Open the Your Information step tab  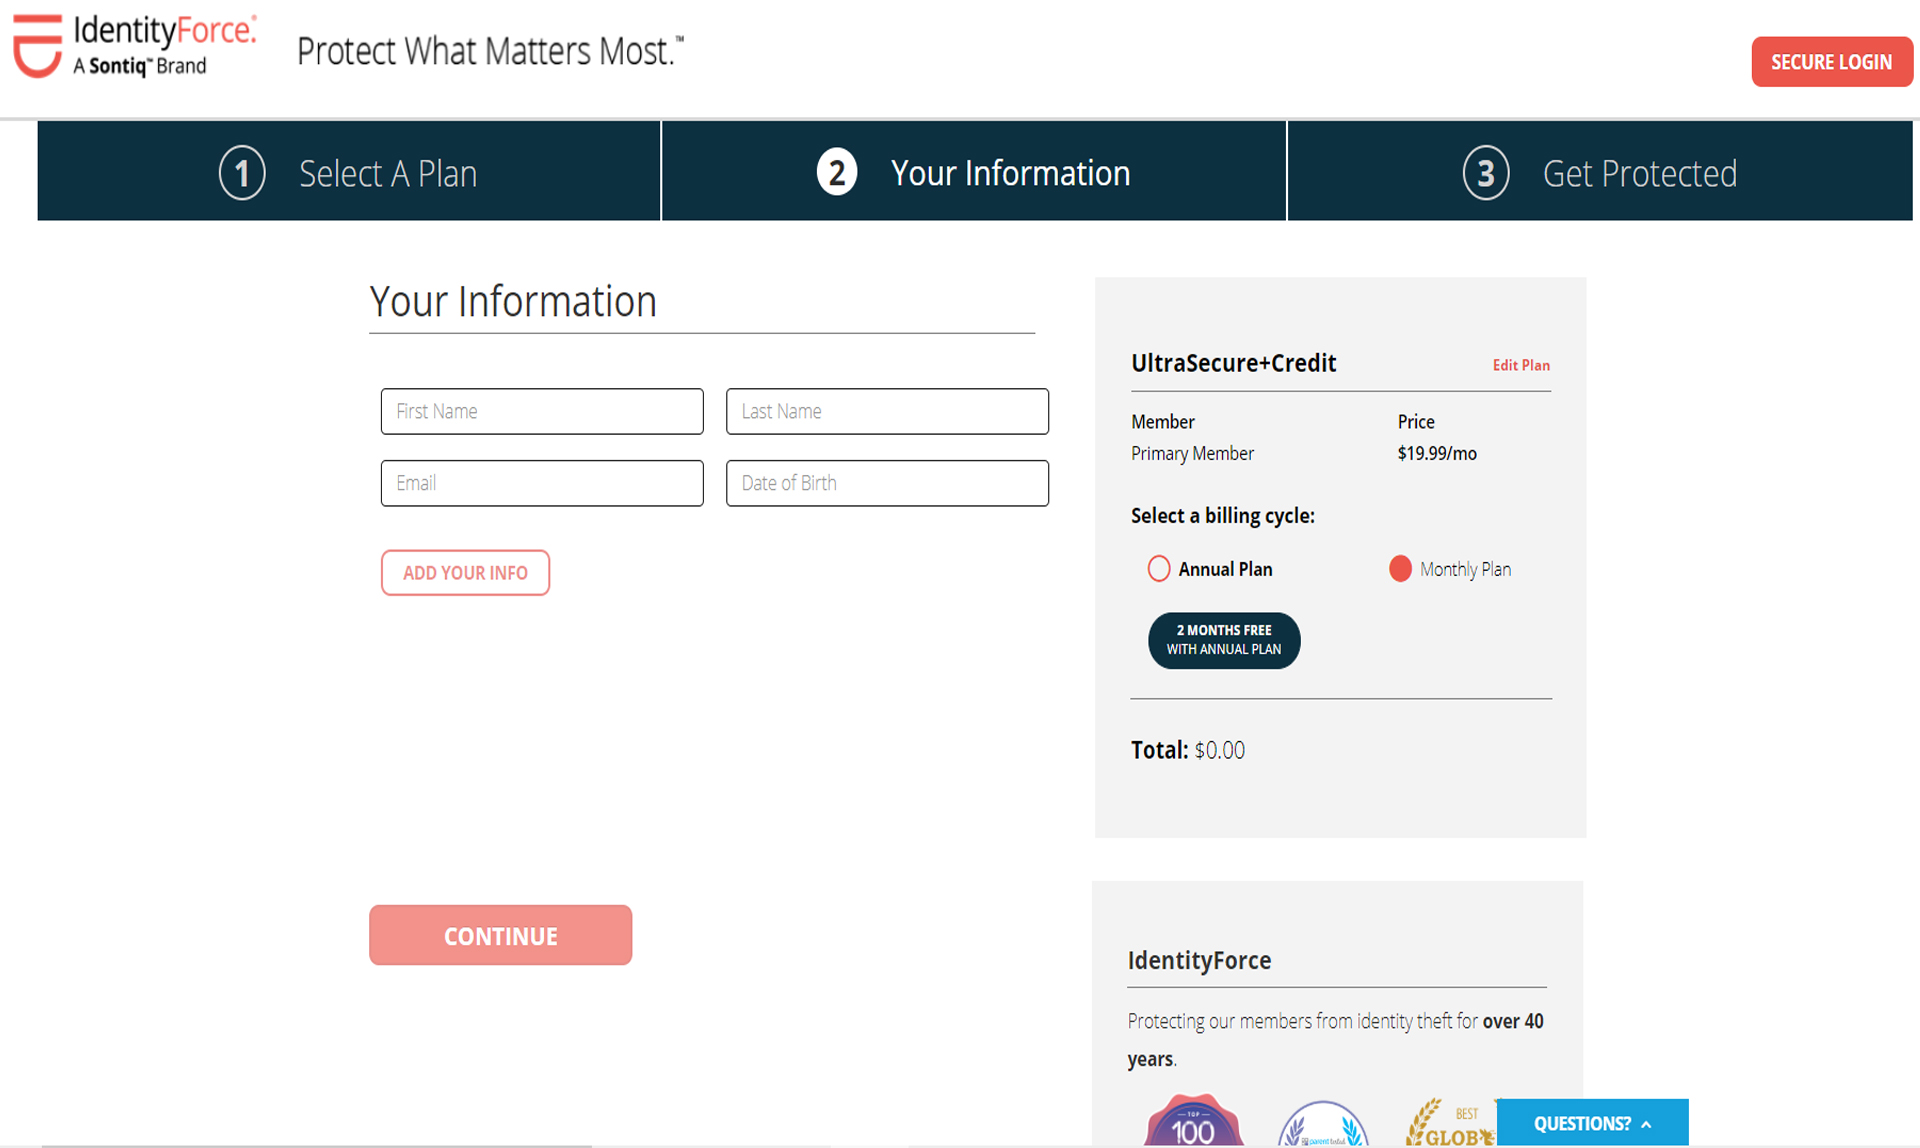coord(974,171)
